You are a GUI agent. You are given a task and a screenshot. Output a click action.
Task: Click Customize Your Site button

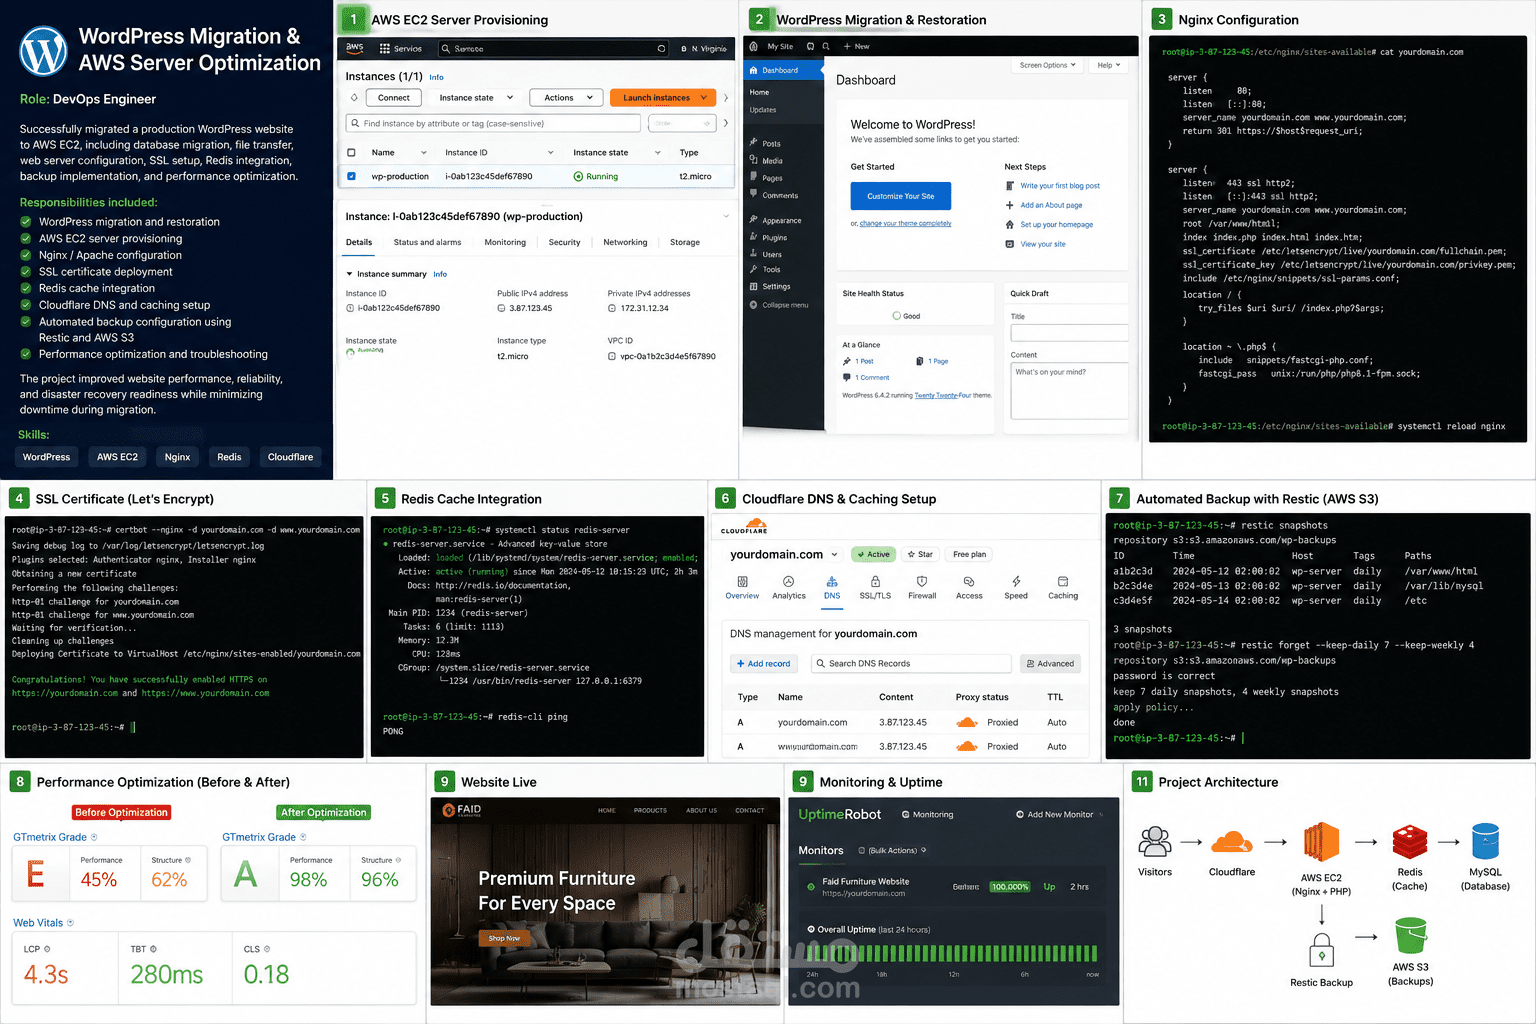click(x=901, y=196)
